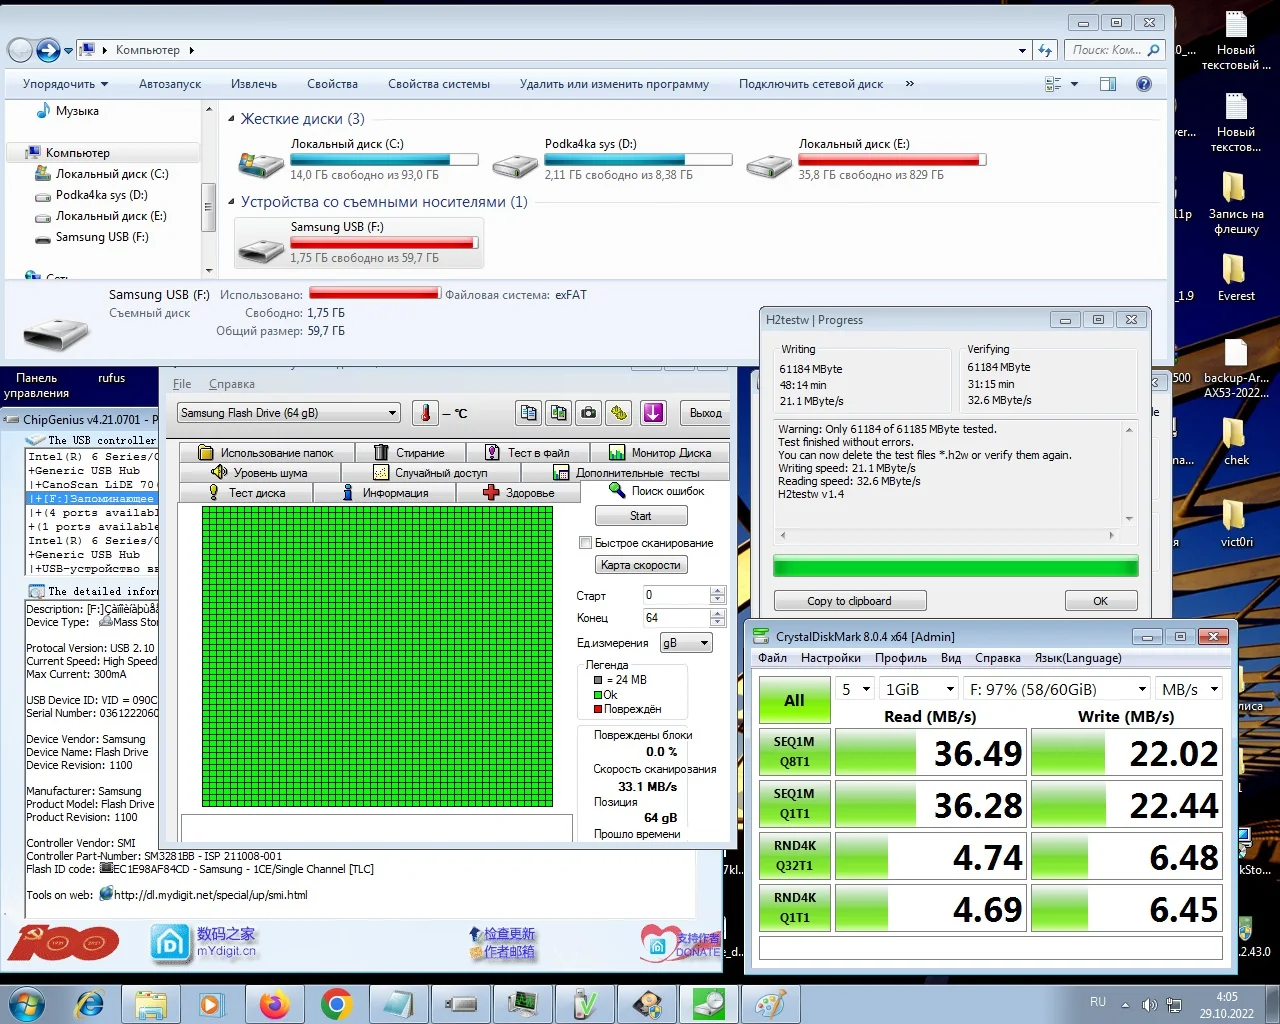Click the green H2testw progress bar
The image size is (1280, 1024).
[955, 567]
